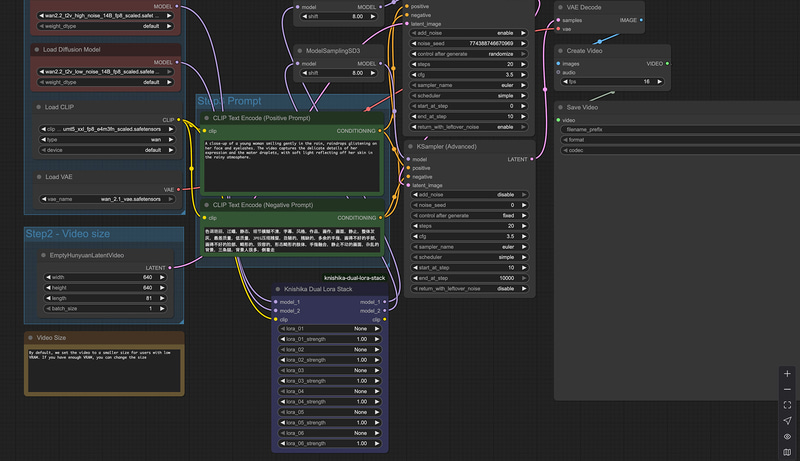Click the zoom in plus icon
Image resolution: width=800 pixels, height=461 pixels.
point(787,373)
